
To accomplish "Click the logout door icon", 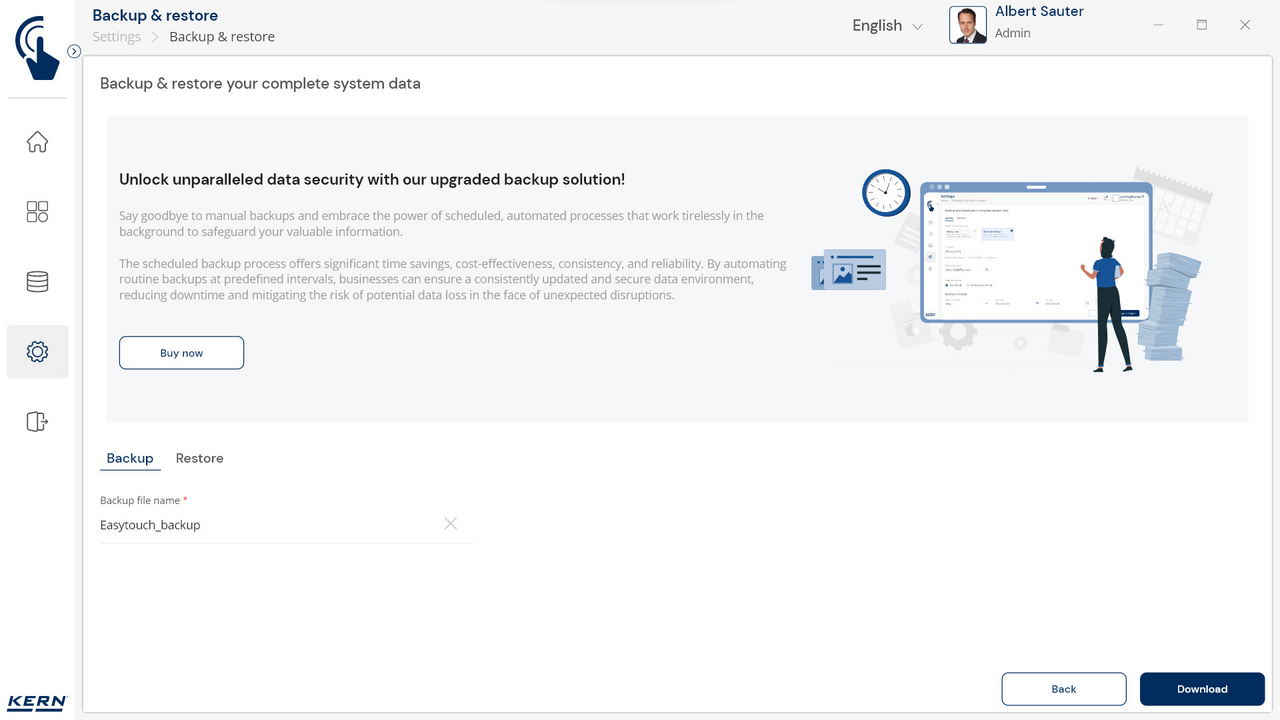I will (x=37, y=422).
